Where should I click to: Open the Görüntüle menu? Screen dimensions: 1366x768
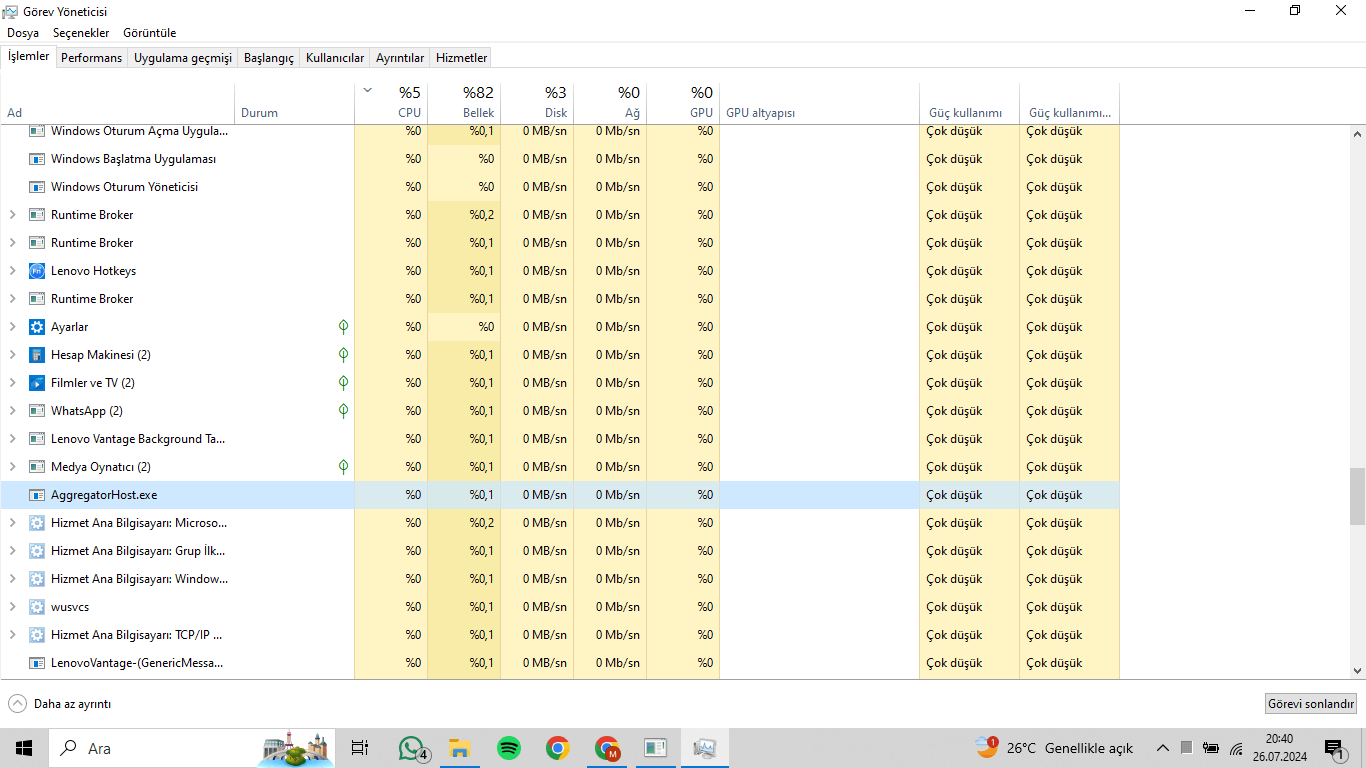point(149,33)
